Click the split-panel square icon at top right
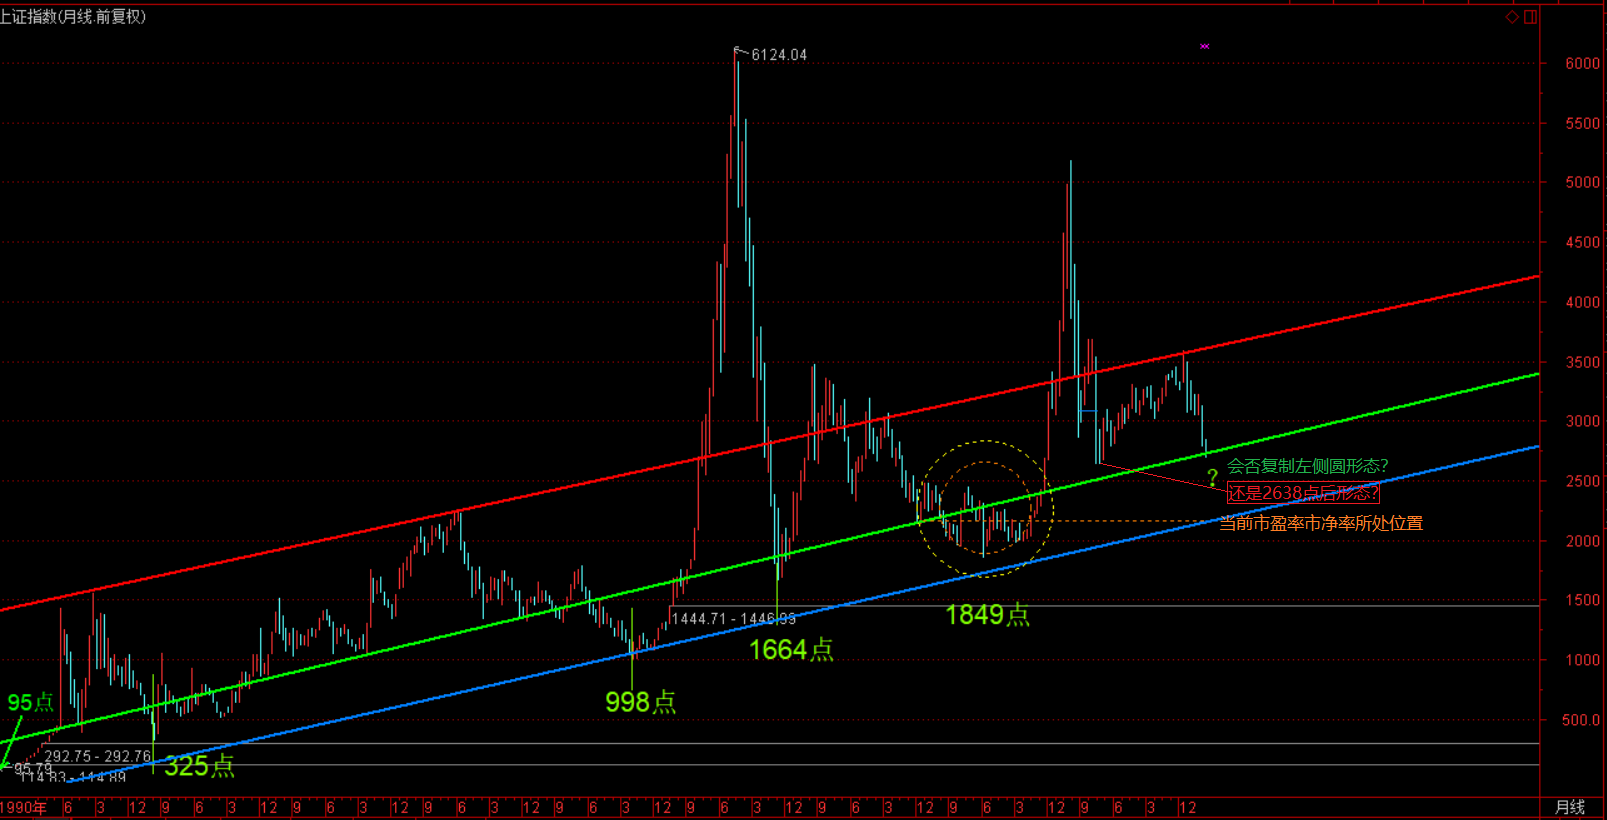 click(1531, 17)
